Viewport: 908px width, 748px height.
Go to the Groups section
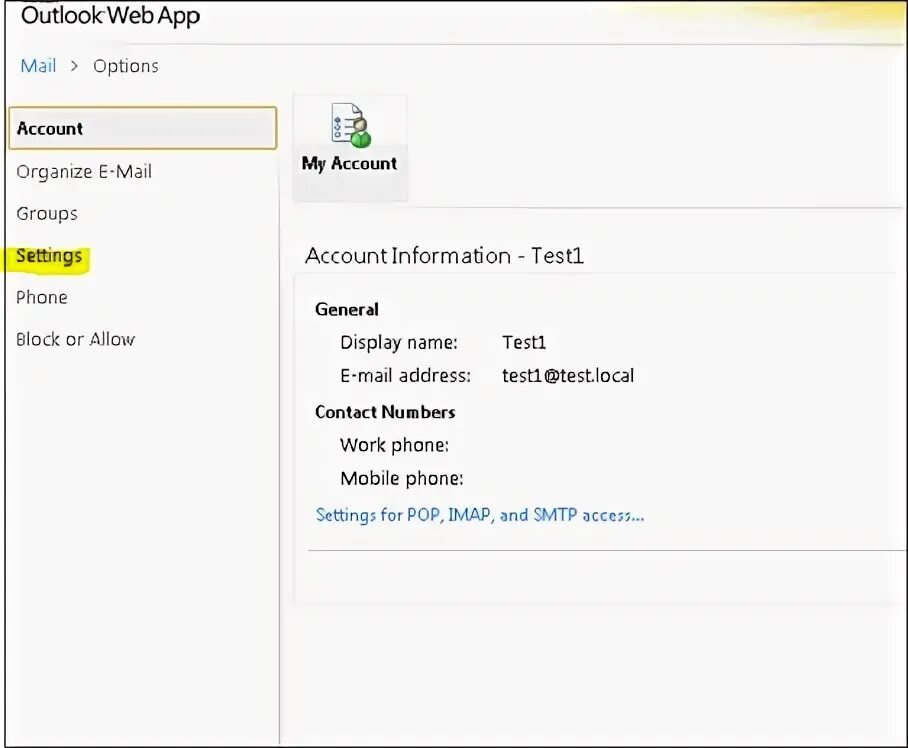click(47, 214)
